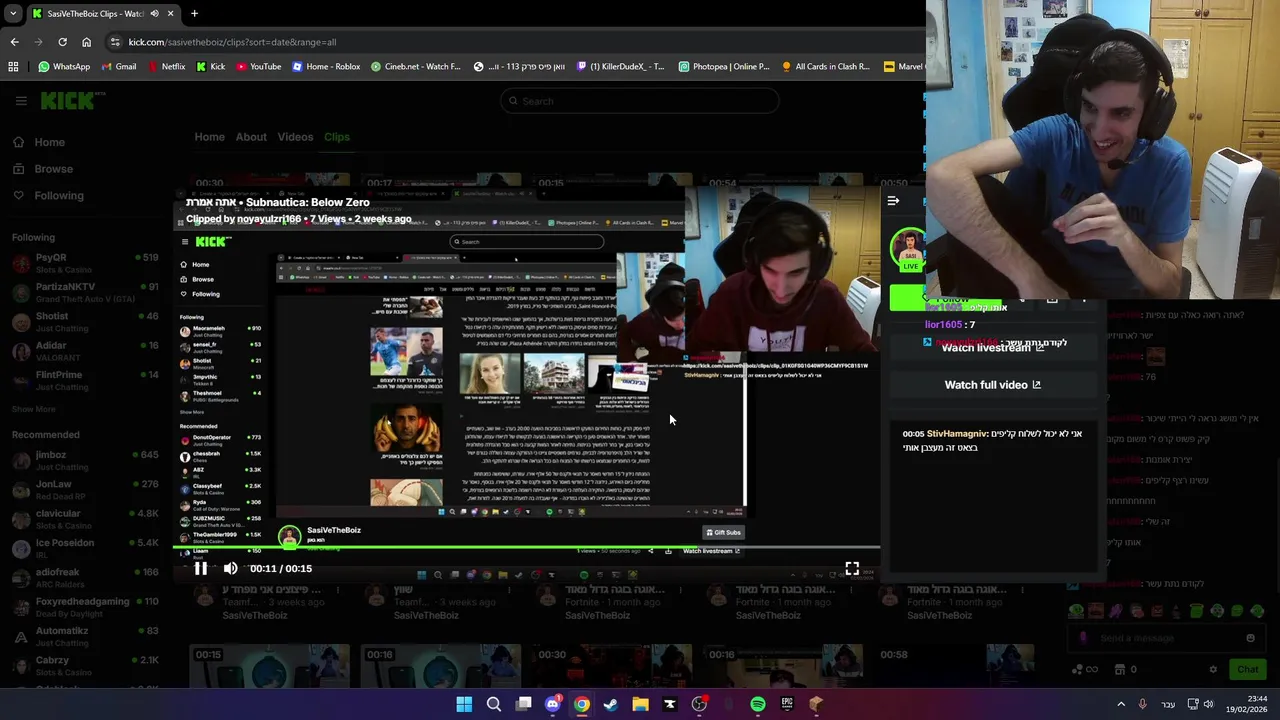1280x720 pixels.
Task: Open the Home - Roblox bookmark
Action: point(326,67)
